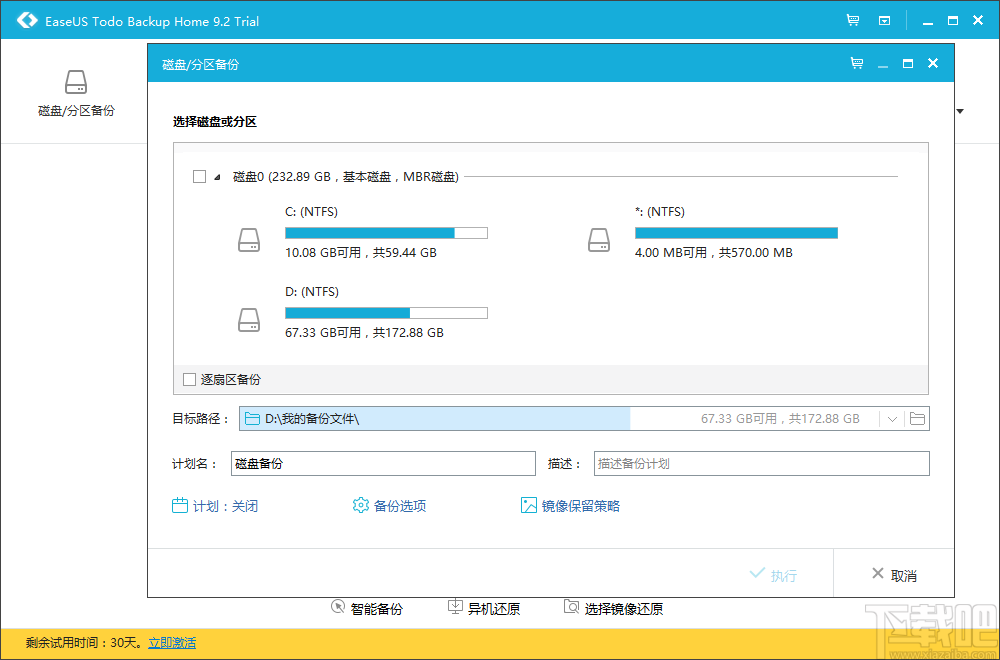Open 备份选项 via the gear icon
The height and width of the screenshot is (660, 1000).
360,506
